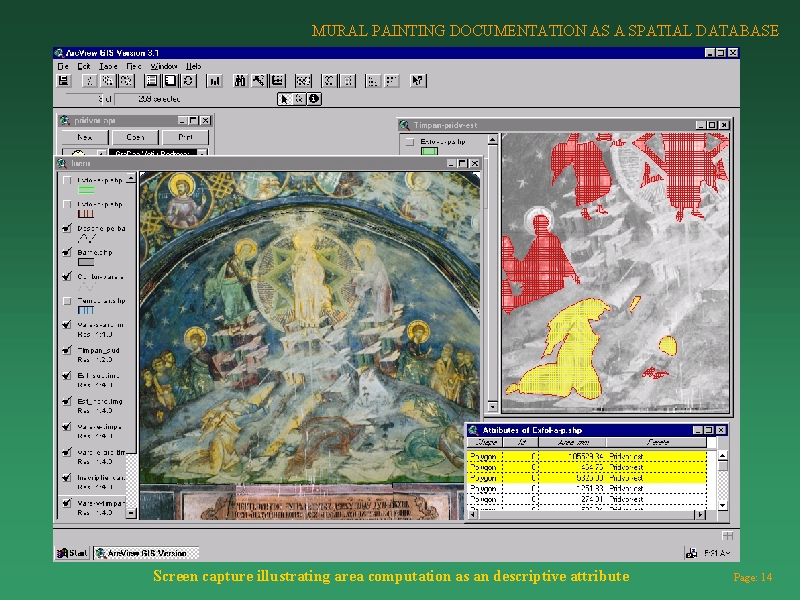This screenshot has height=600, width=800.
Task: Toggle the last checked theme in the legend
Action: [x=67, y=503]
